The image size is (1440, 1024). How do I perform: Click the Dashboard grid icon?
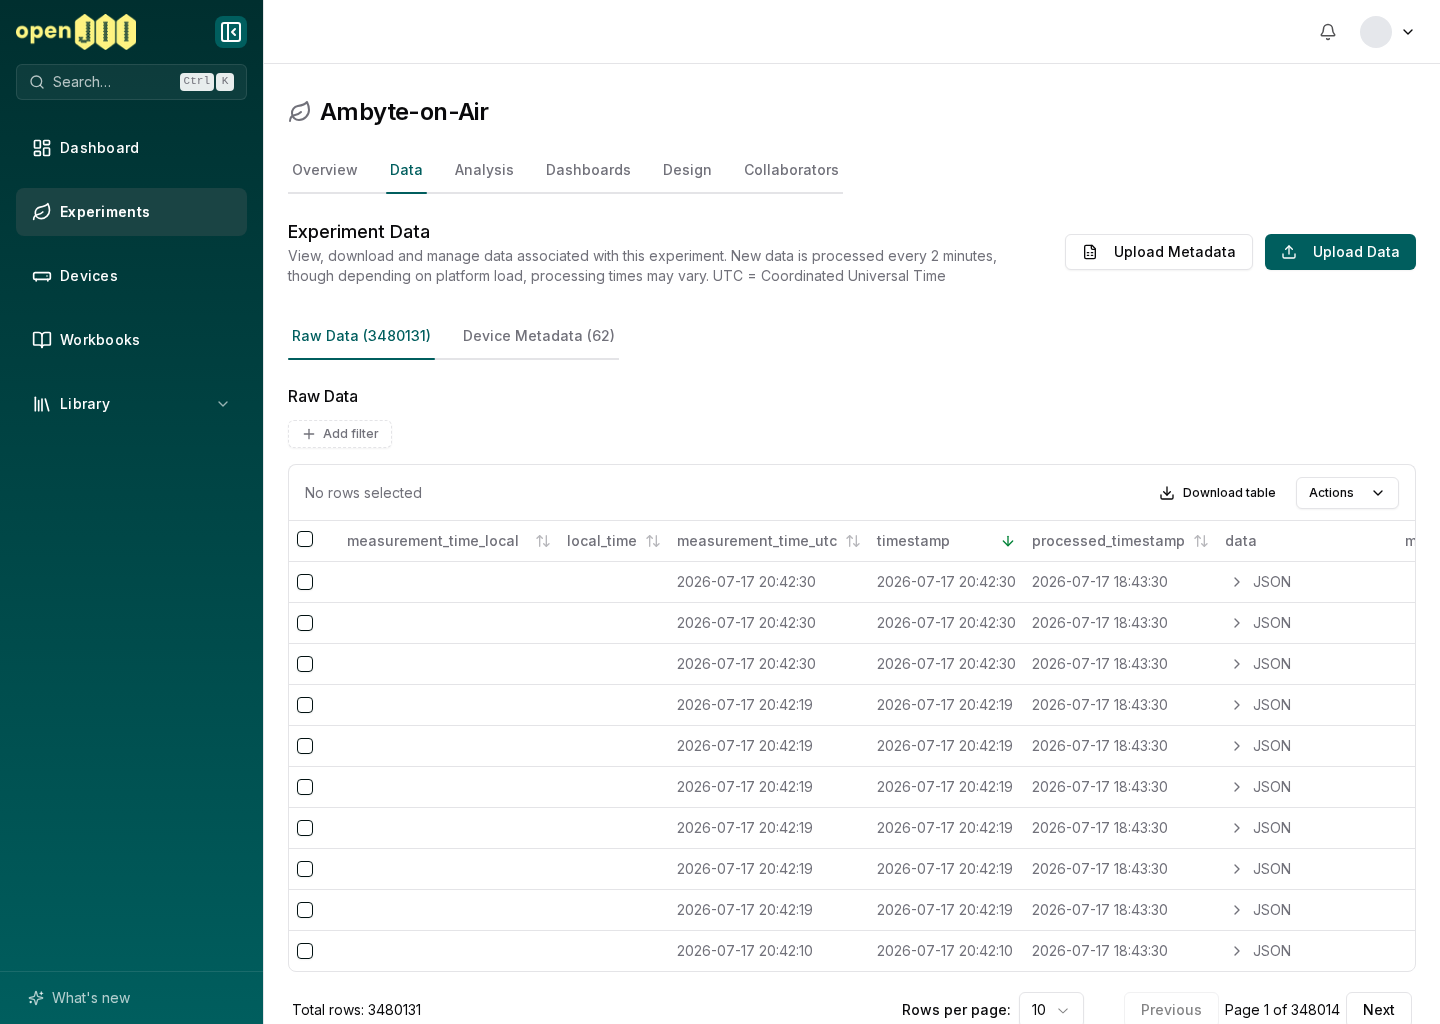coord(42,148)
